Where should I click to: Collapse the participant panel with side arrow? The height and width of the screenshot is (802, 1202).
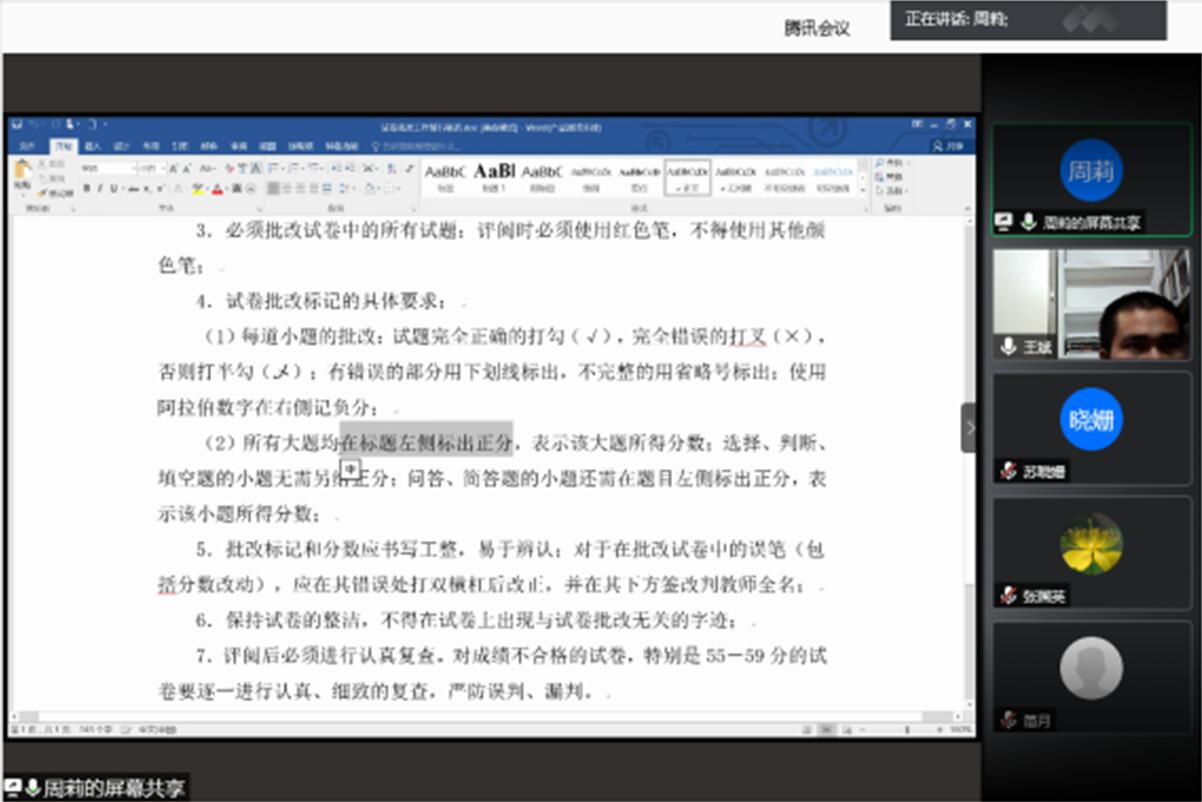(x=968, y=428)
